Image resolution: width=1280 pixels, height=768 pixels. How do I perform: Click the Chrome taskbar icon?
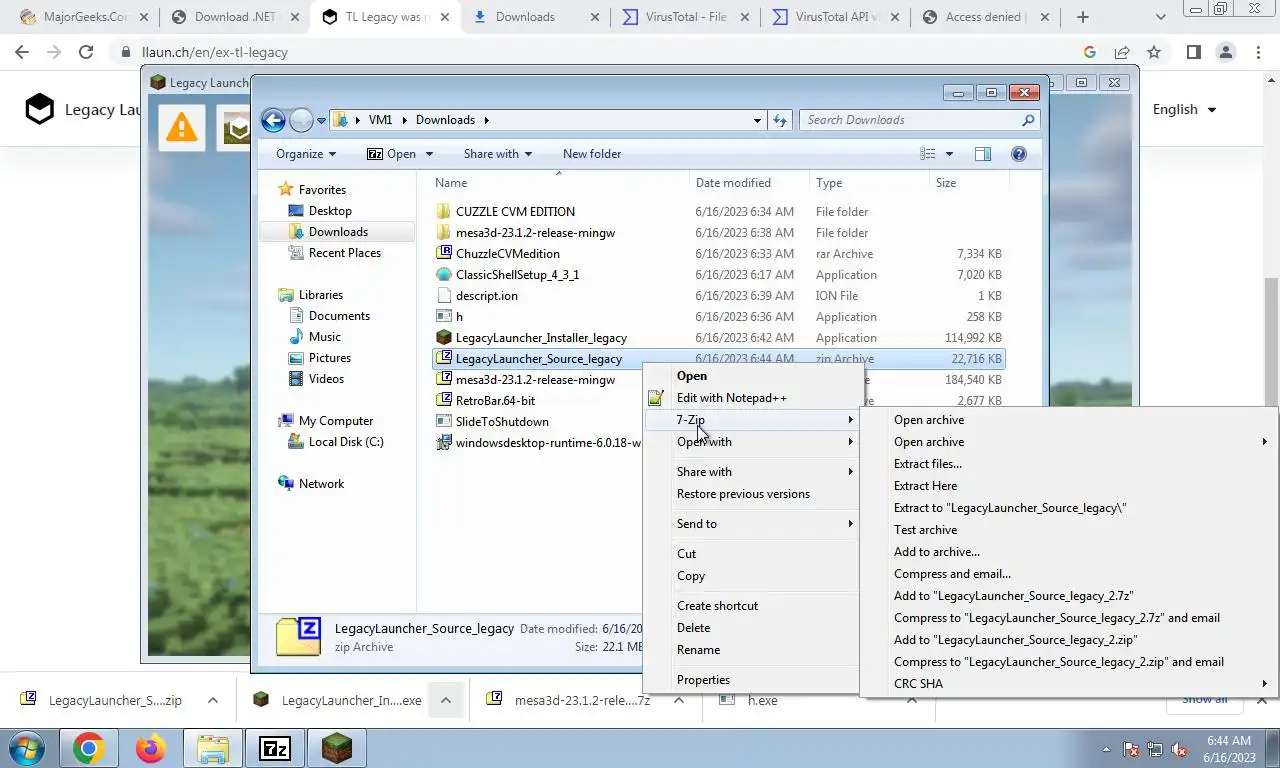[88, 748]
